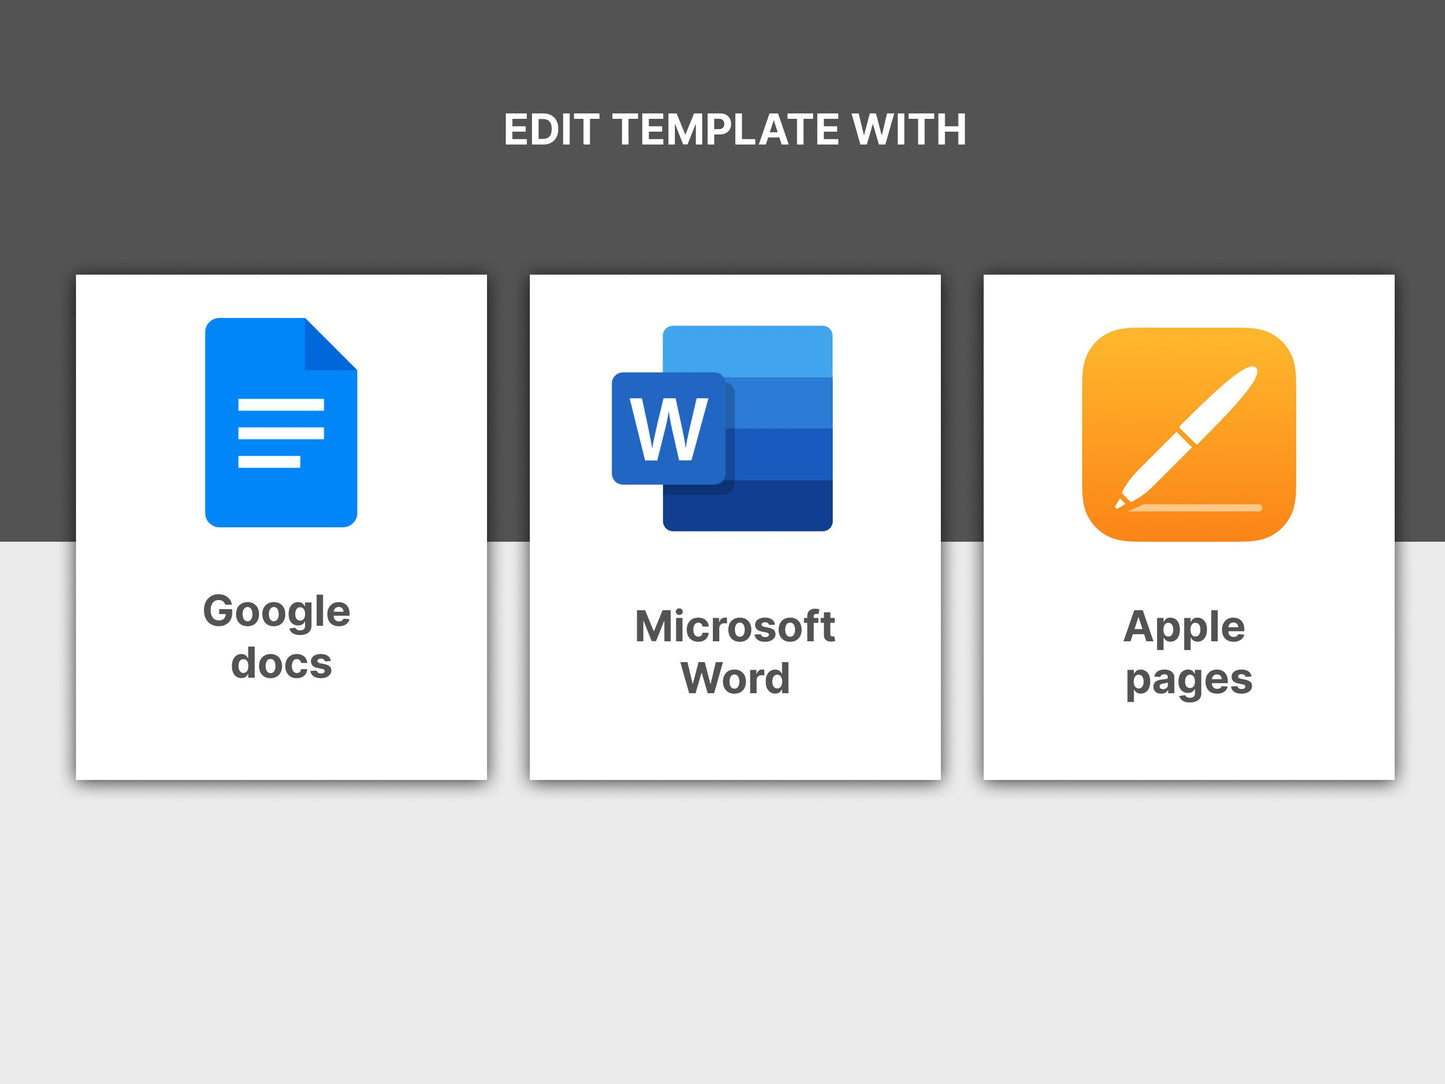Click the underline stroke beneath the Pages pen
Screen dimensions: 1445x1084
click(x=1196, y=508)
